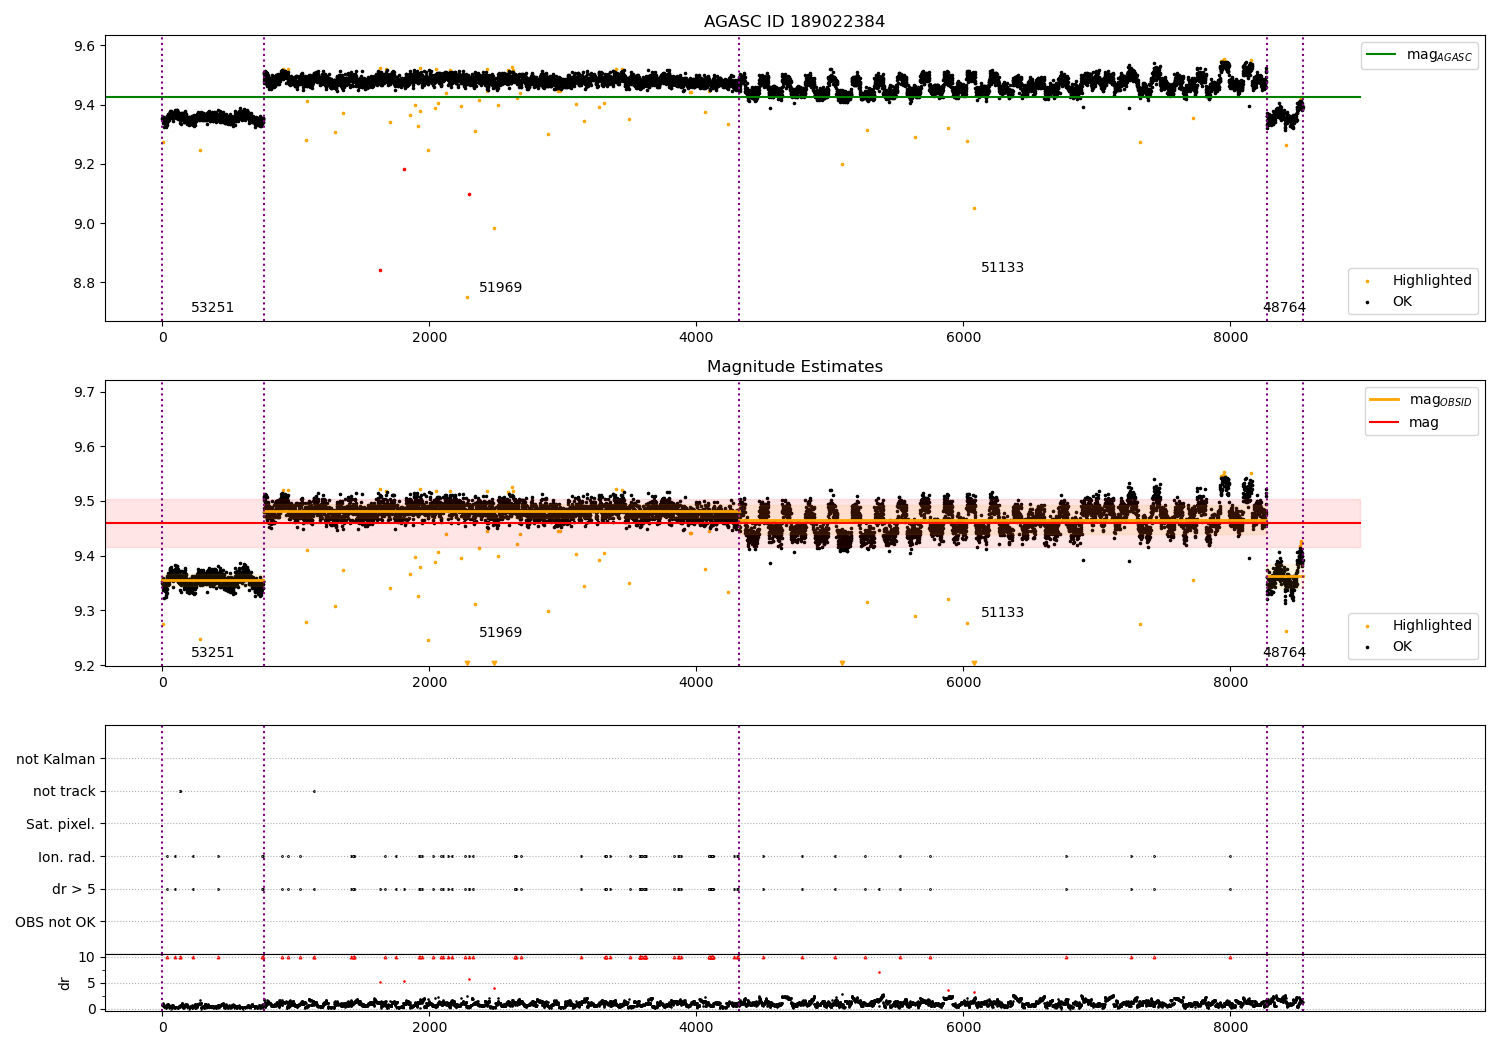Image resolution: width=1500 pixels, height=1050 pixels.
Task: Click obsid label 51969 in top plot
Action: tap(500, 287)
